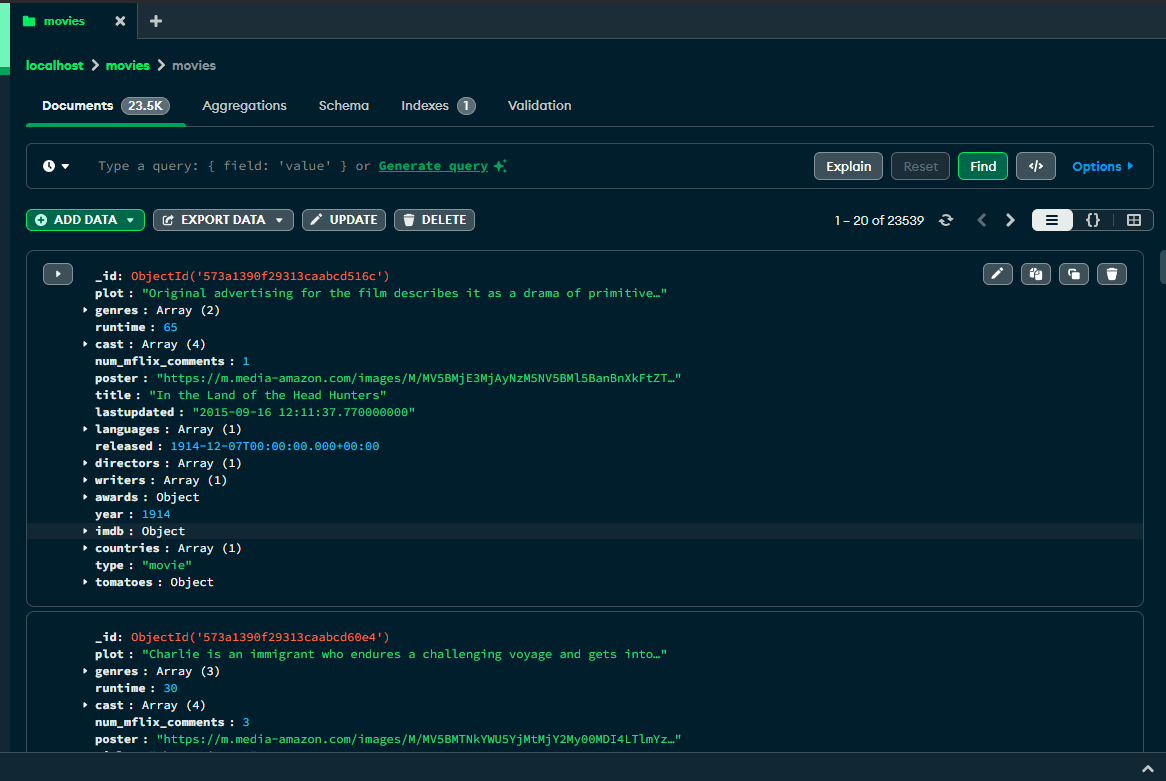Clone the first document

1074,274
